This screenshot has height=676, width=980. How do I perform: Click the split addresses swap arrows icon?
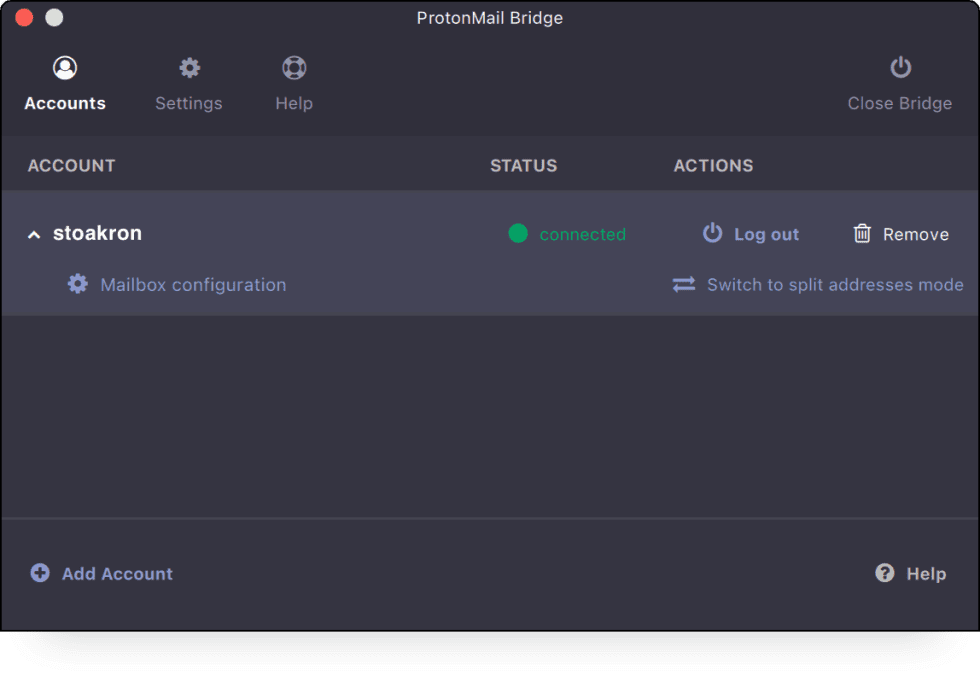(x=684, y=284)
